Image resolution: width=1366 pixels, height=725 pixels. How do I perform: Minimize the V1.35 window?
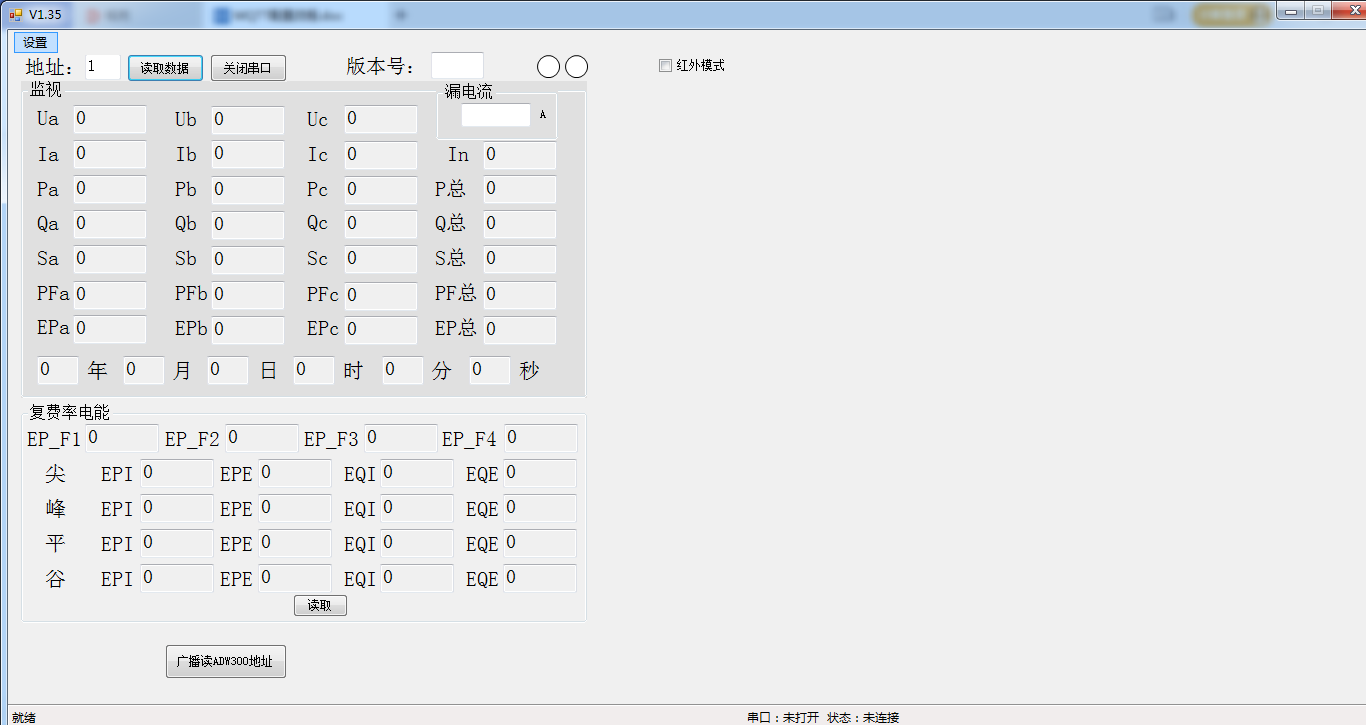pyautogui.click(x=1294, y=11)
